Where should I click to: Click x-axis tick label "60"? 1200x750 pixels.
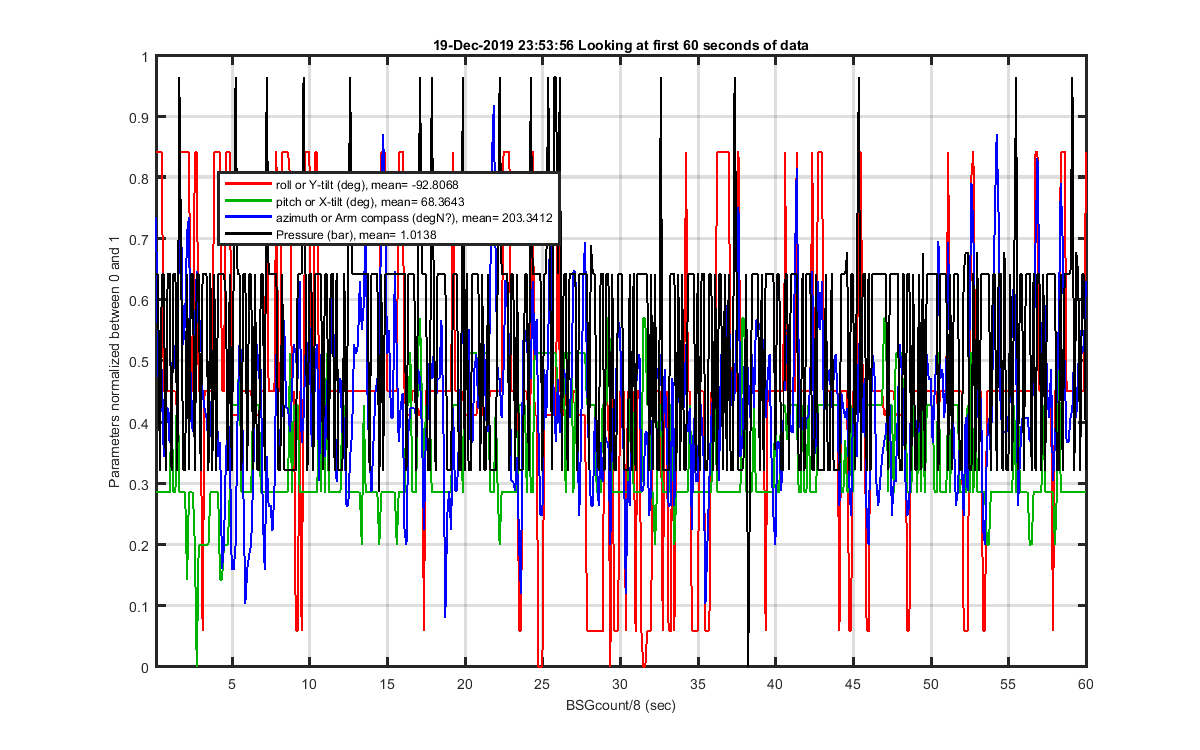click(x=1086, y=684)
